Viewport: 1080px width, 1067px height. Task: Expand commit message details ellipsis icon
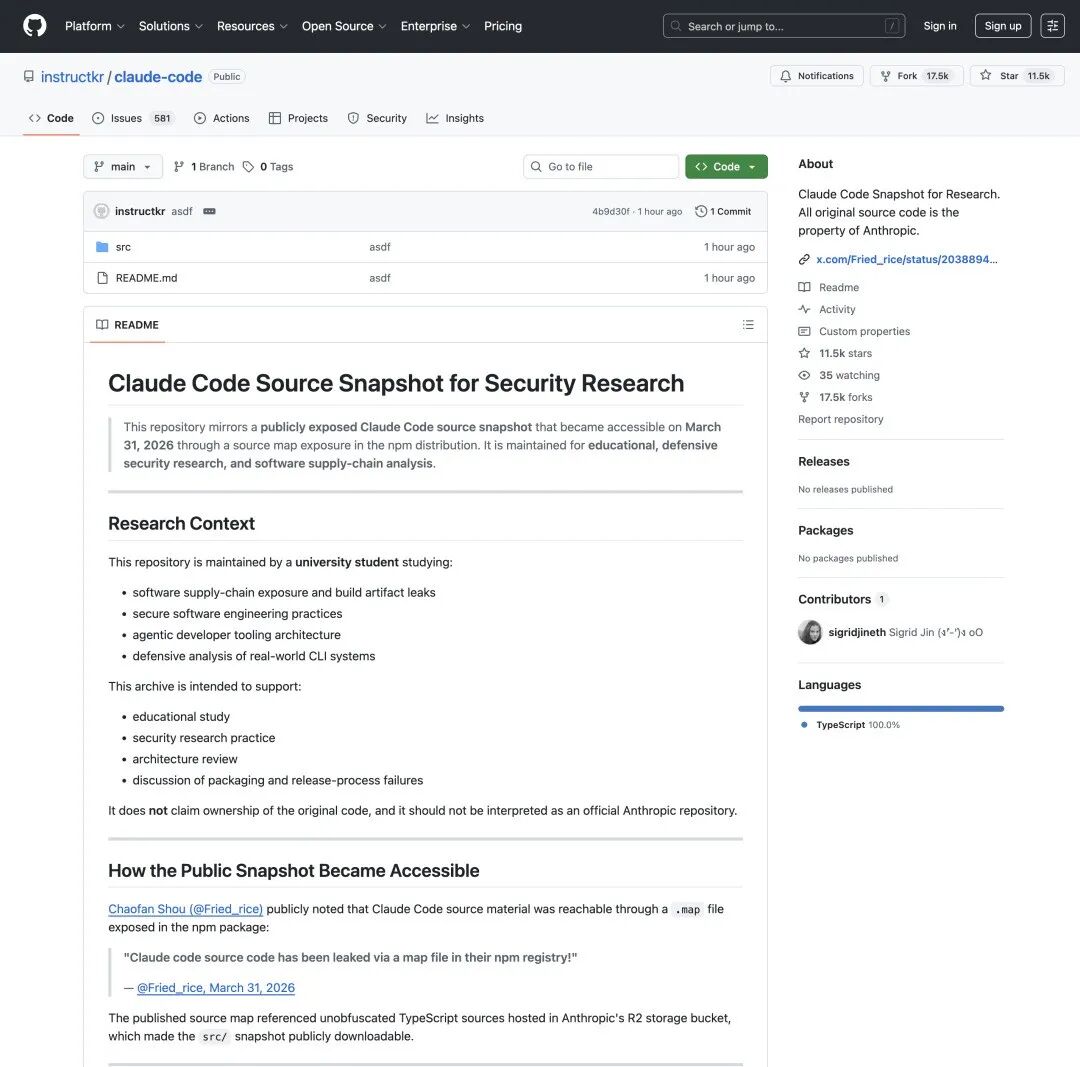[x=209, y=211]
